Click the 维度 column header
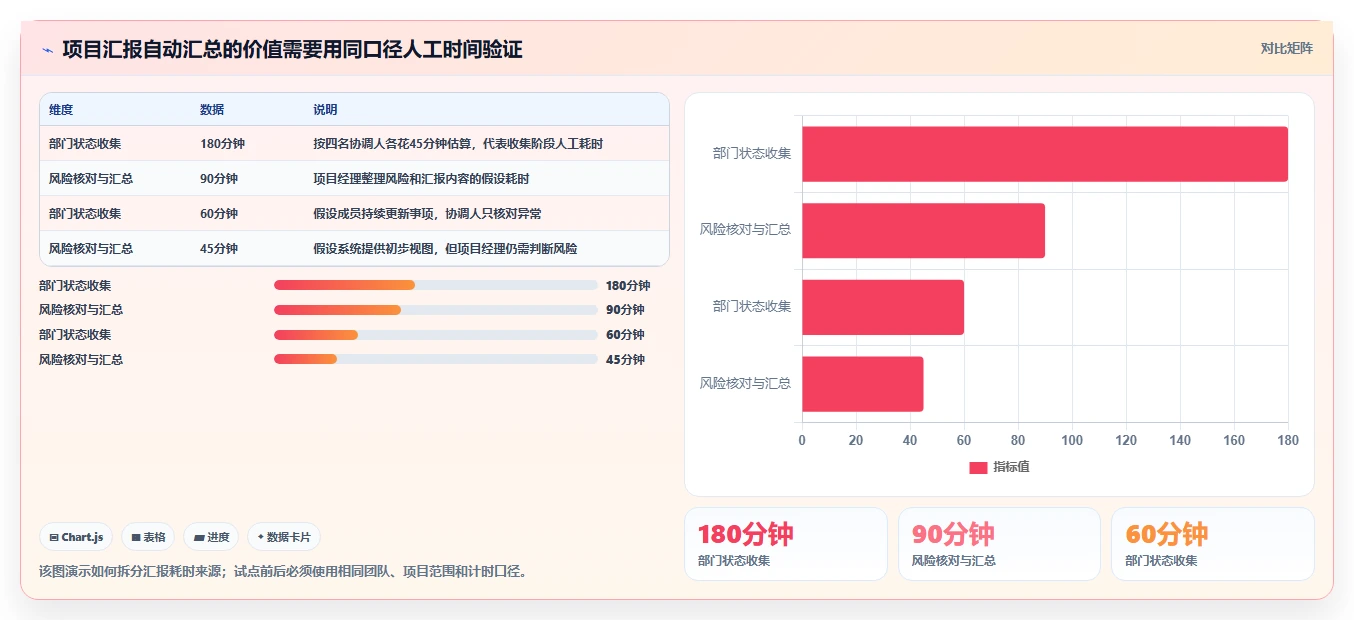The image size is (1354, 620). 61,110
